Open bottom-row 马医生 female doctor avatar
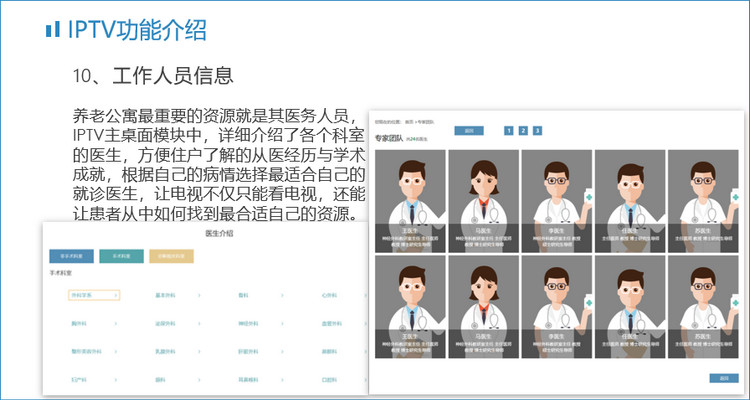The height and width of the screenshot is (400, 750). point(484,300)
